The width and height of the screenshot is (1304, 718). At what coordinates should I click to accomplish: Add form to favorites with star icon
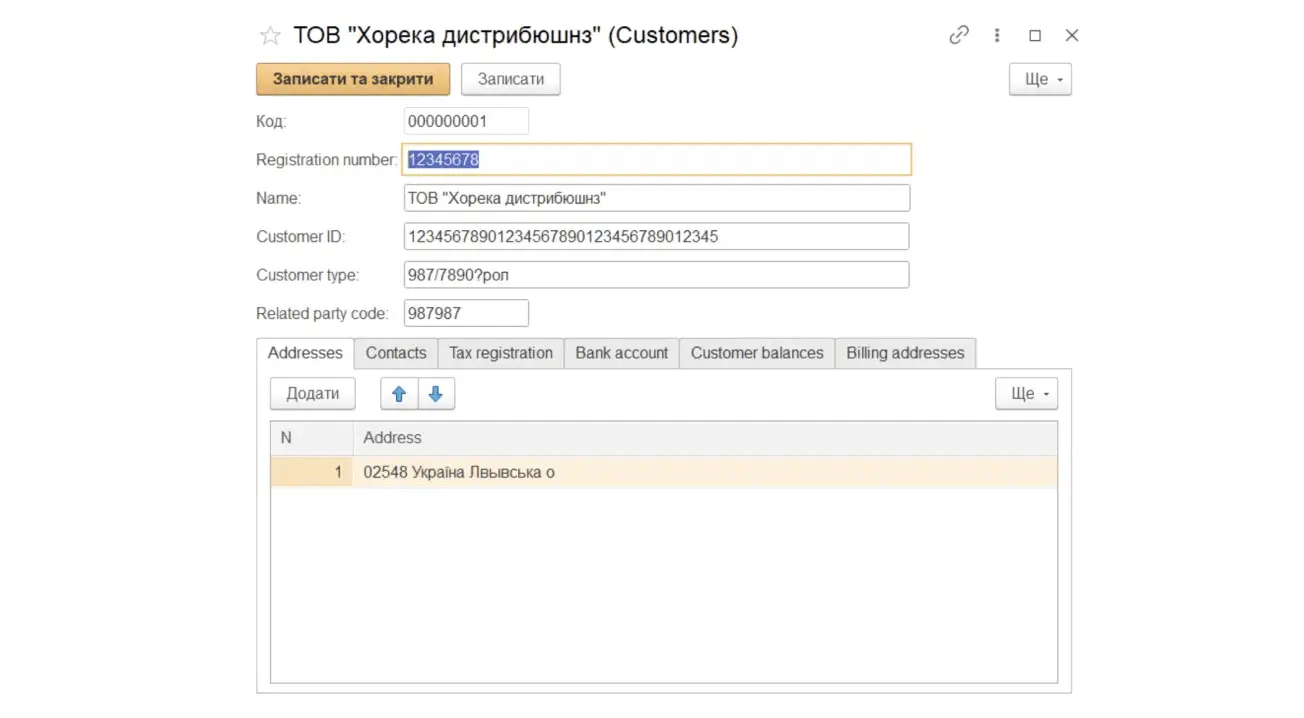pyautogui.click(x=270, y=36)
